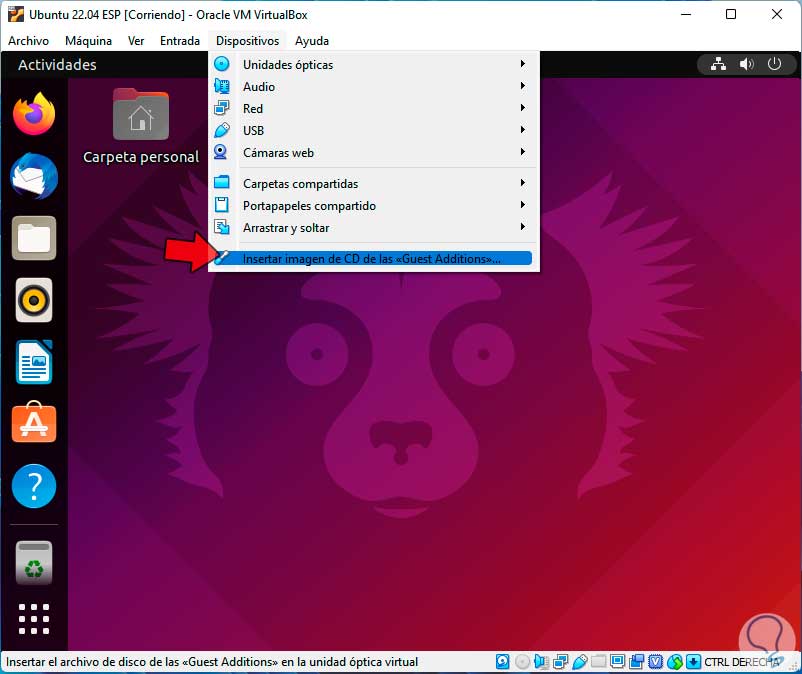The height and width of the screenshot is (674, 802).
Task: Click the USB status bar icon
Action: point(580,662)
